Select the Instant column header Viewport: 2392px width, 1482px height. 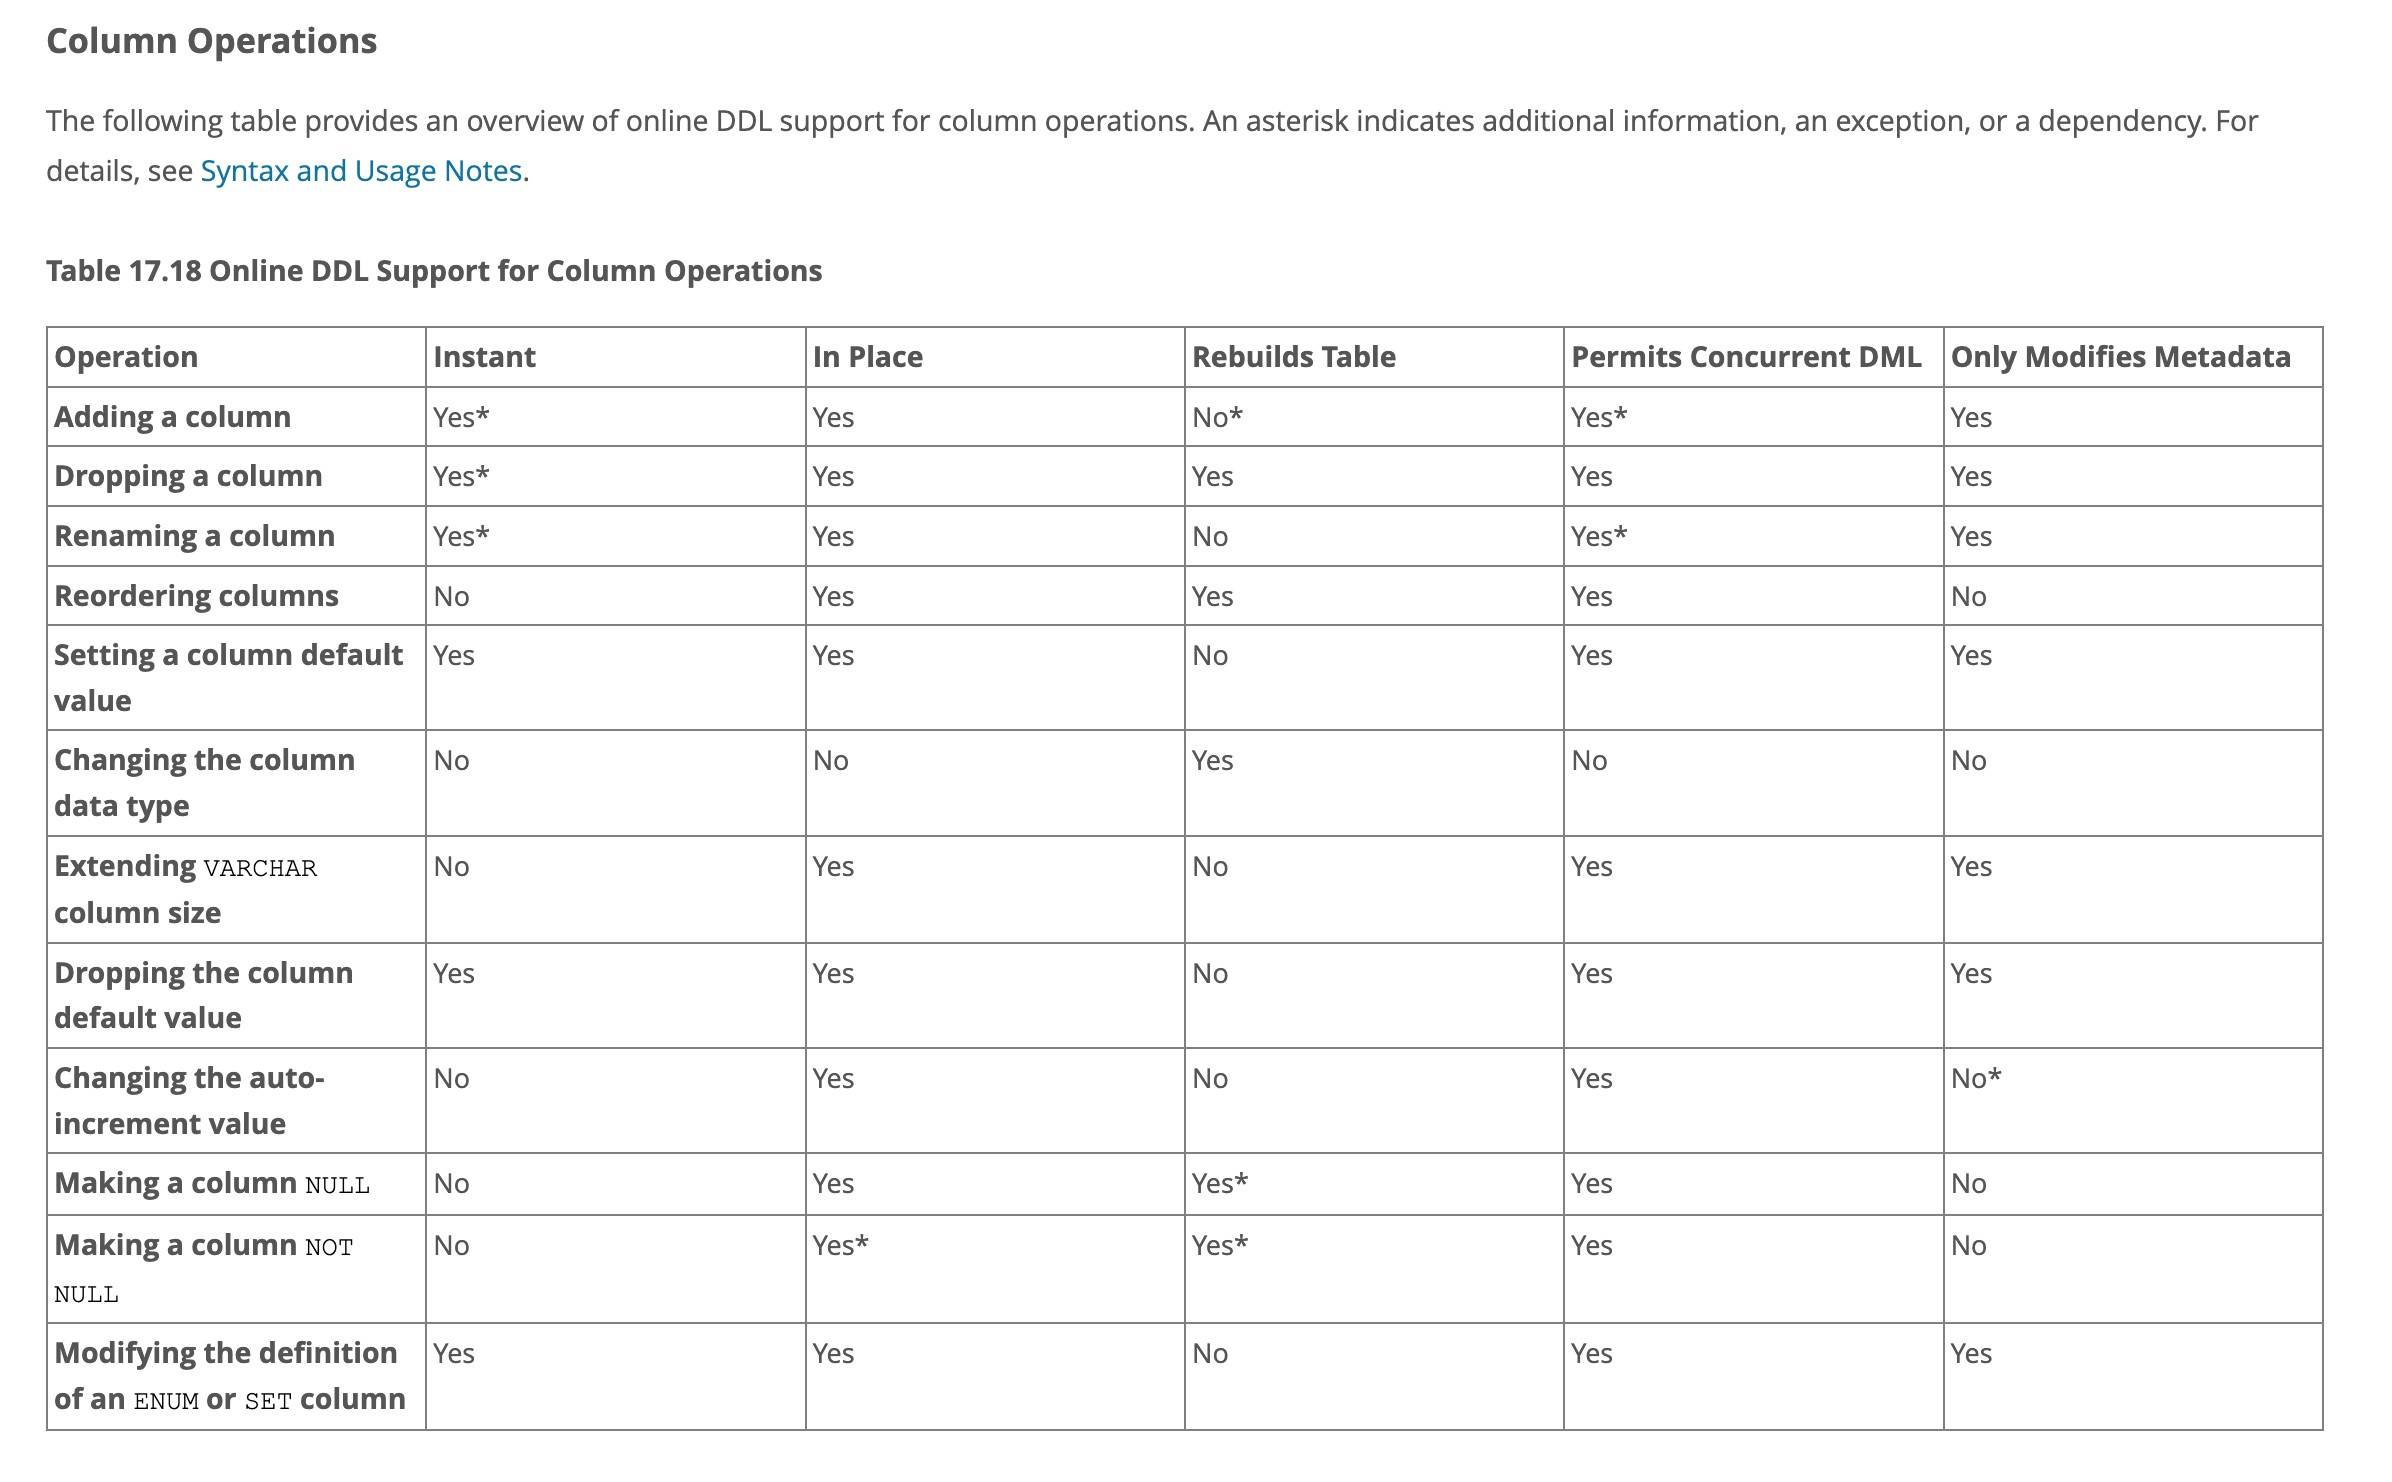[484, 357]
